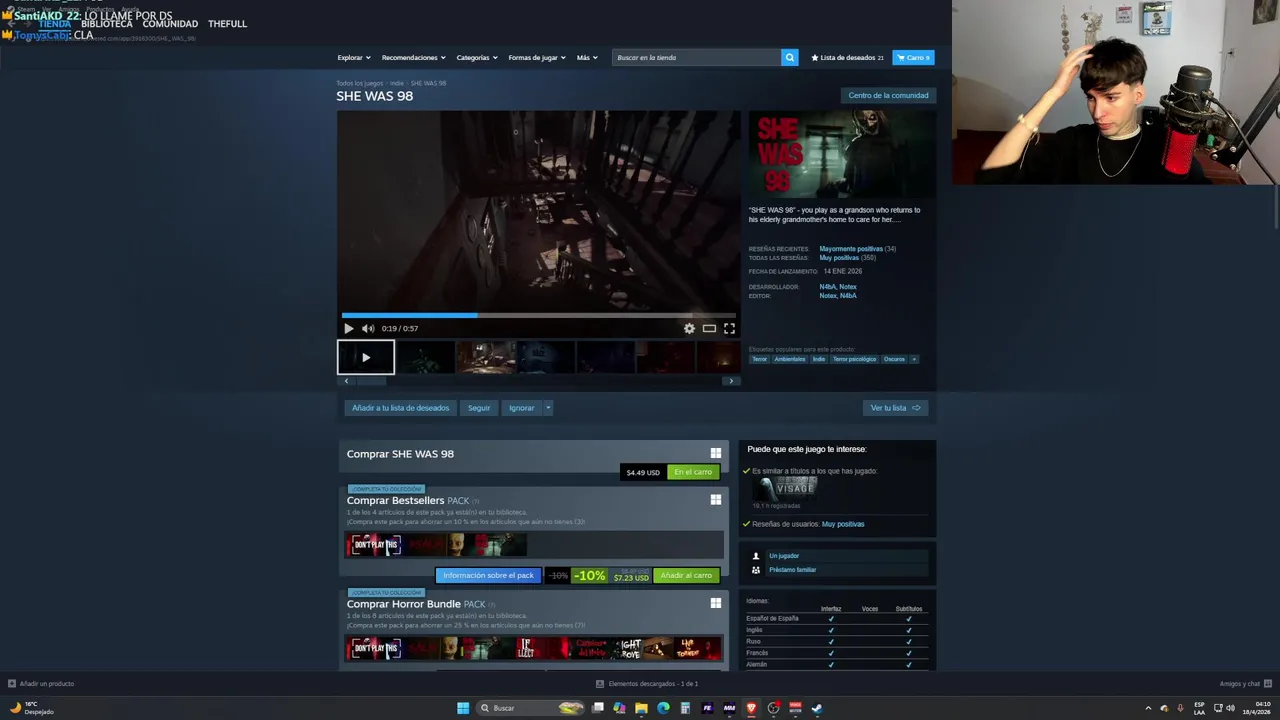1280x720 pixels.
Task: Toggle theater mode on the video player
Action: [x=709, y=328]
